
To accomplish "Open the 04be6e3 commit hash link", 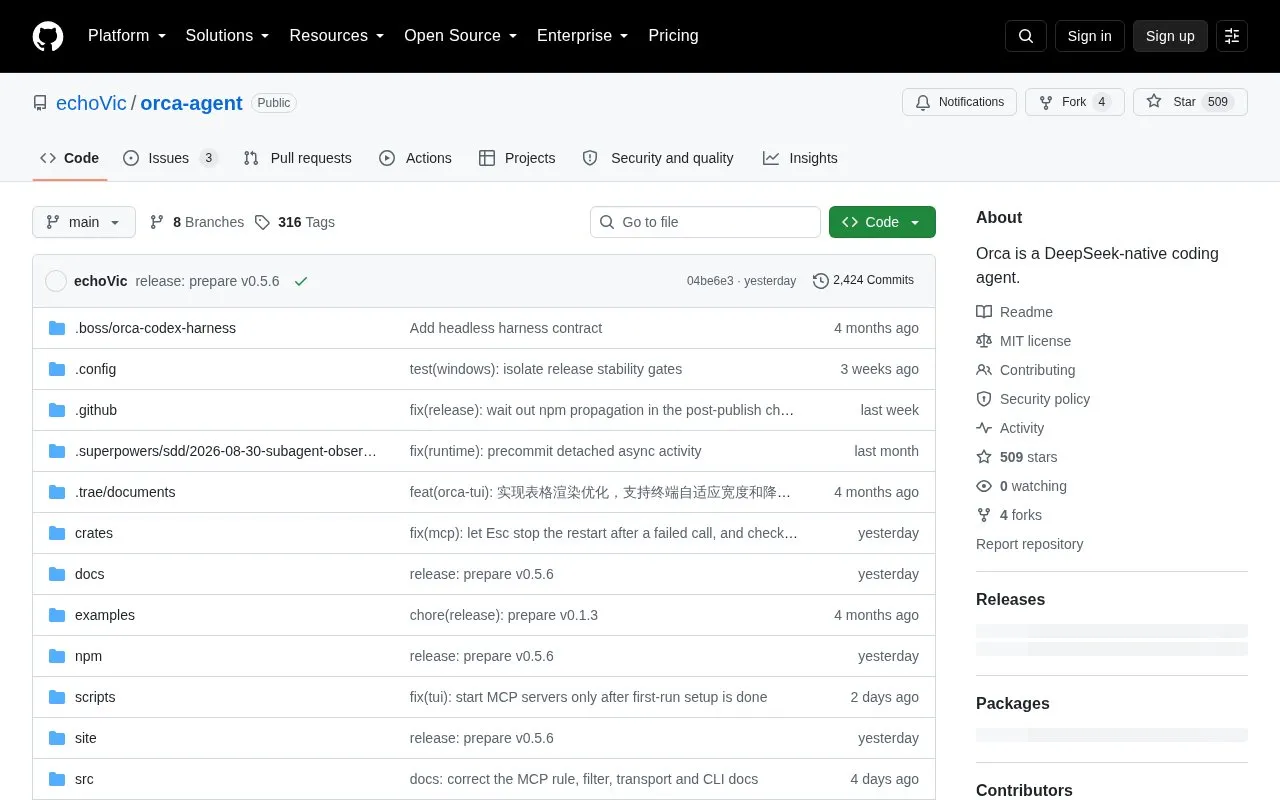I will 710,281.
